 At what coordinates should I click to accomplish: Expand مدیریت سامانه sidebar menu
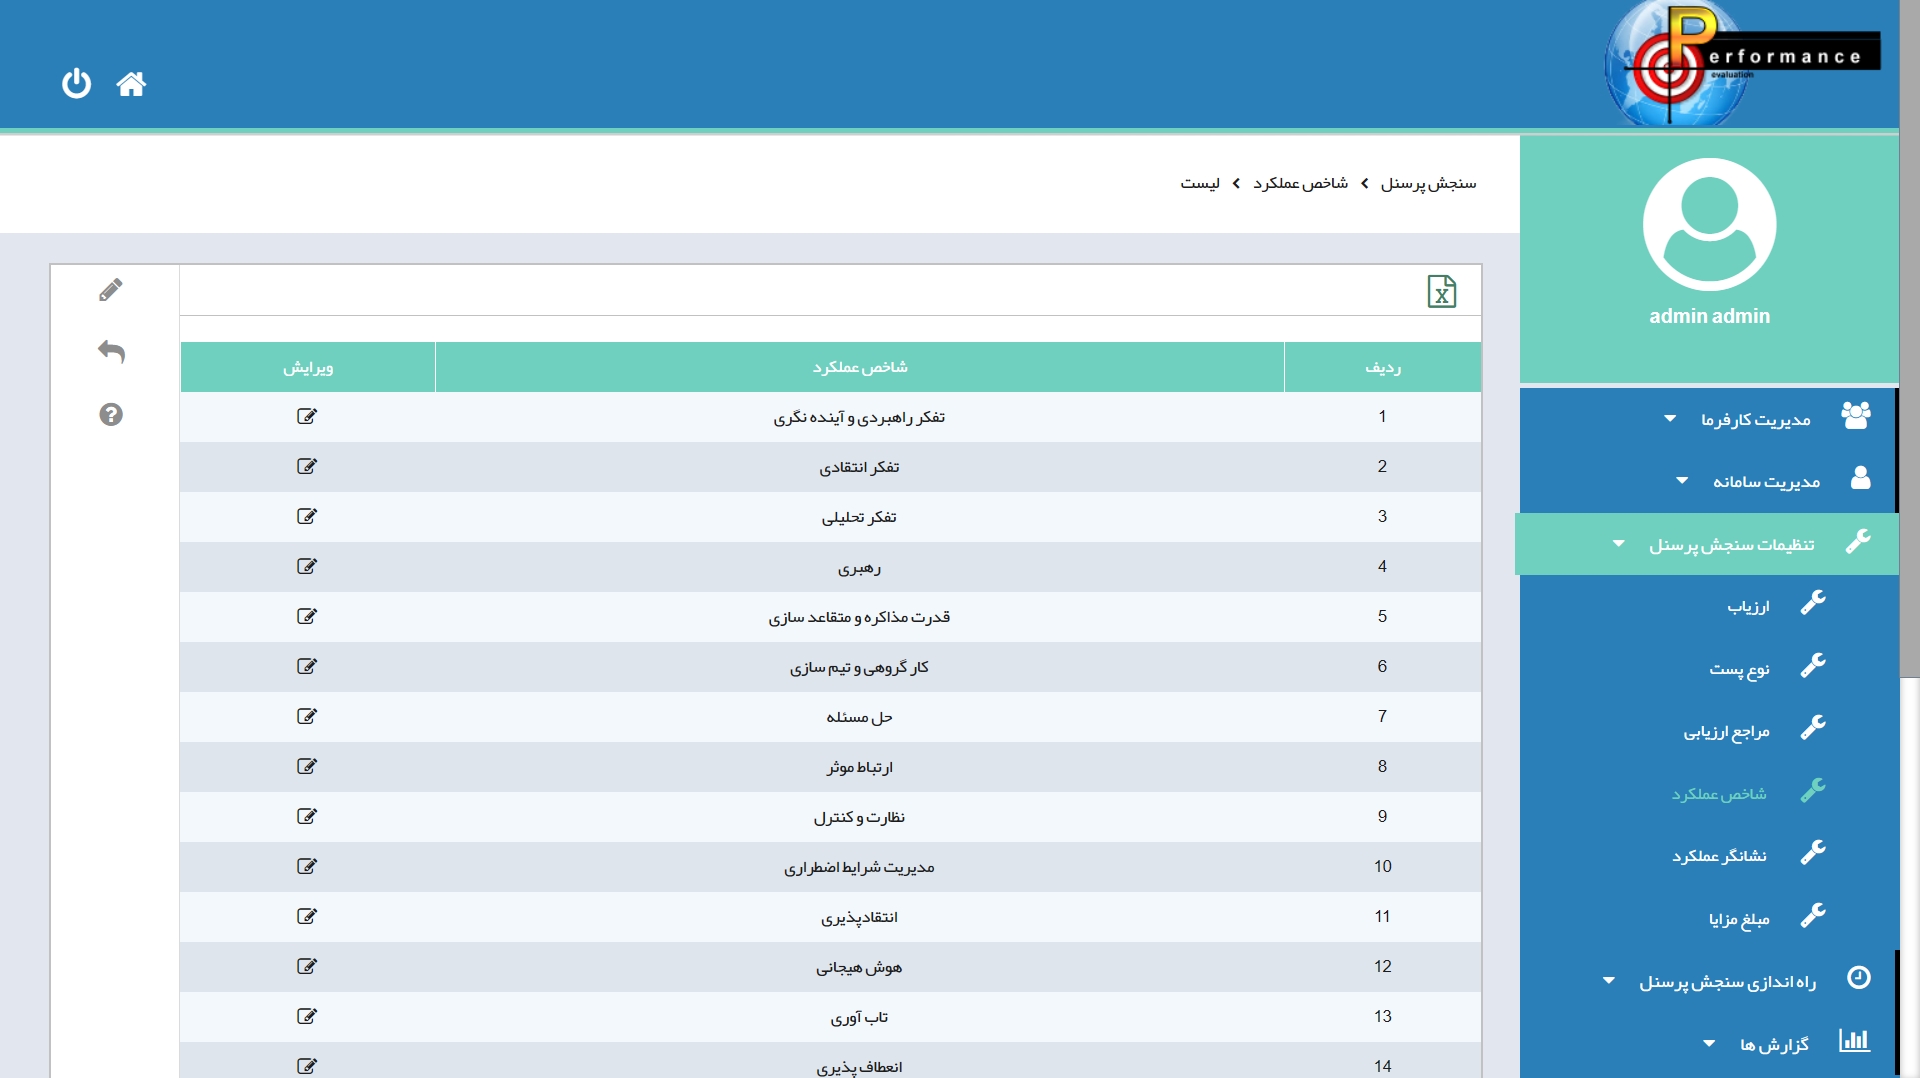(x=1765, y=481)
